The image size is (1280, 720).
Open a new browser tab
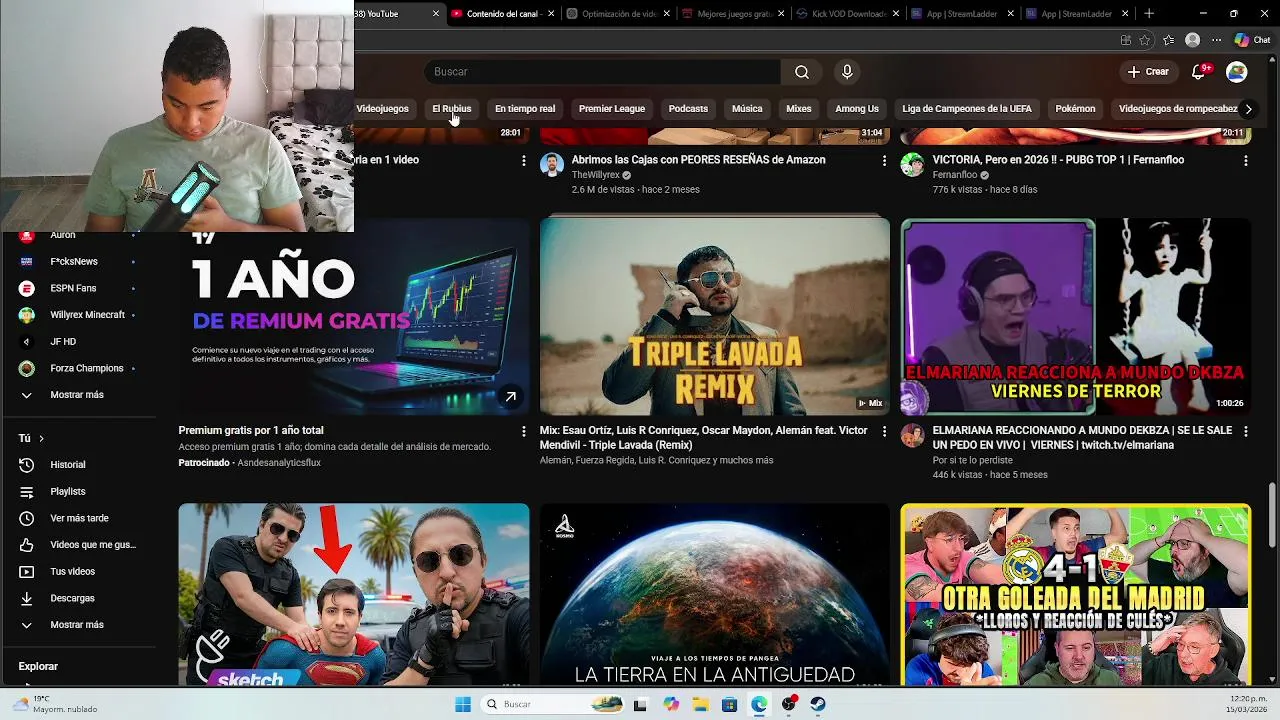point(1149,14)
